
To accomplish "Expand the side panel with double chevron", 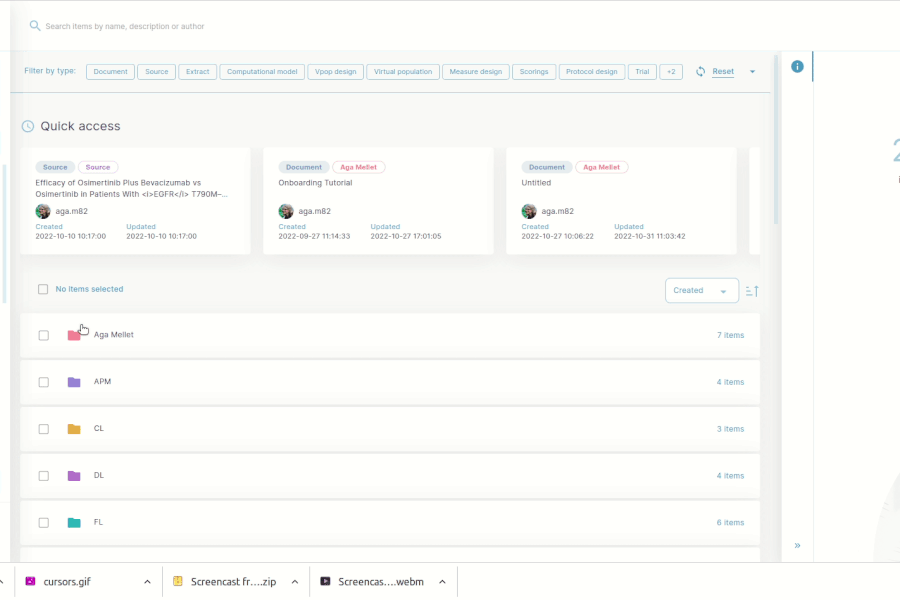I will [797, 546].
